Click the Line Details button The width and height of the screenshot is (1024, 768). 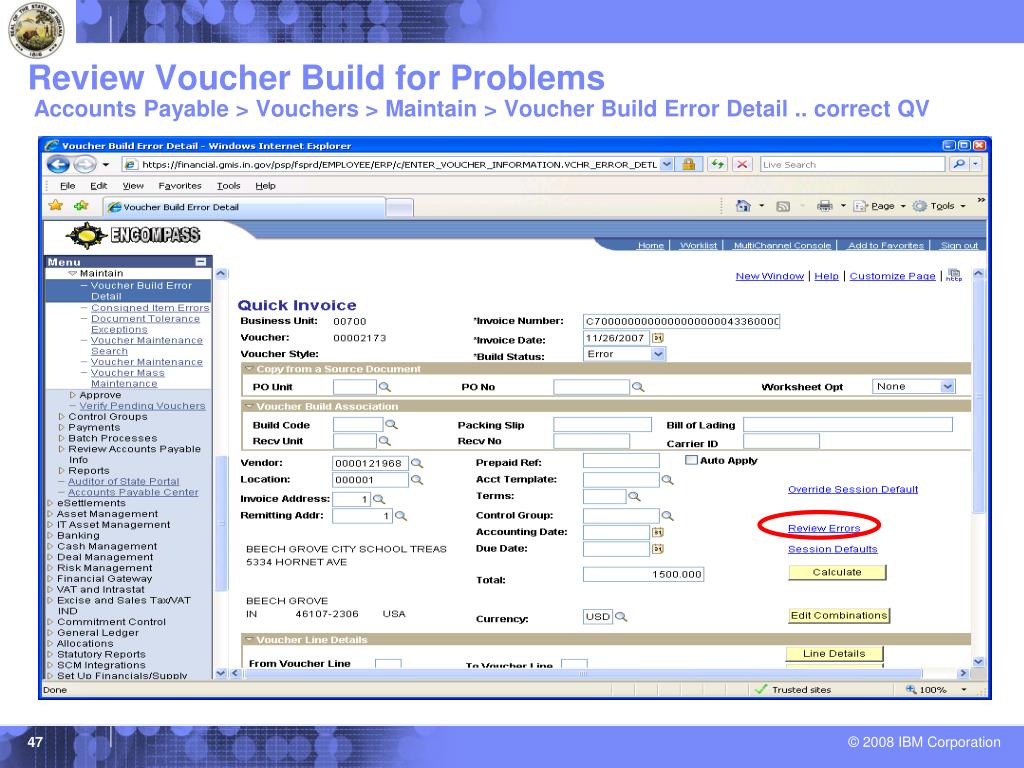[834, 654]
